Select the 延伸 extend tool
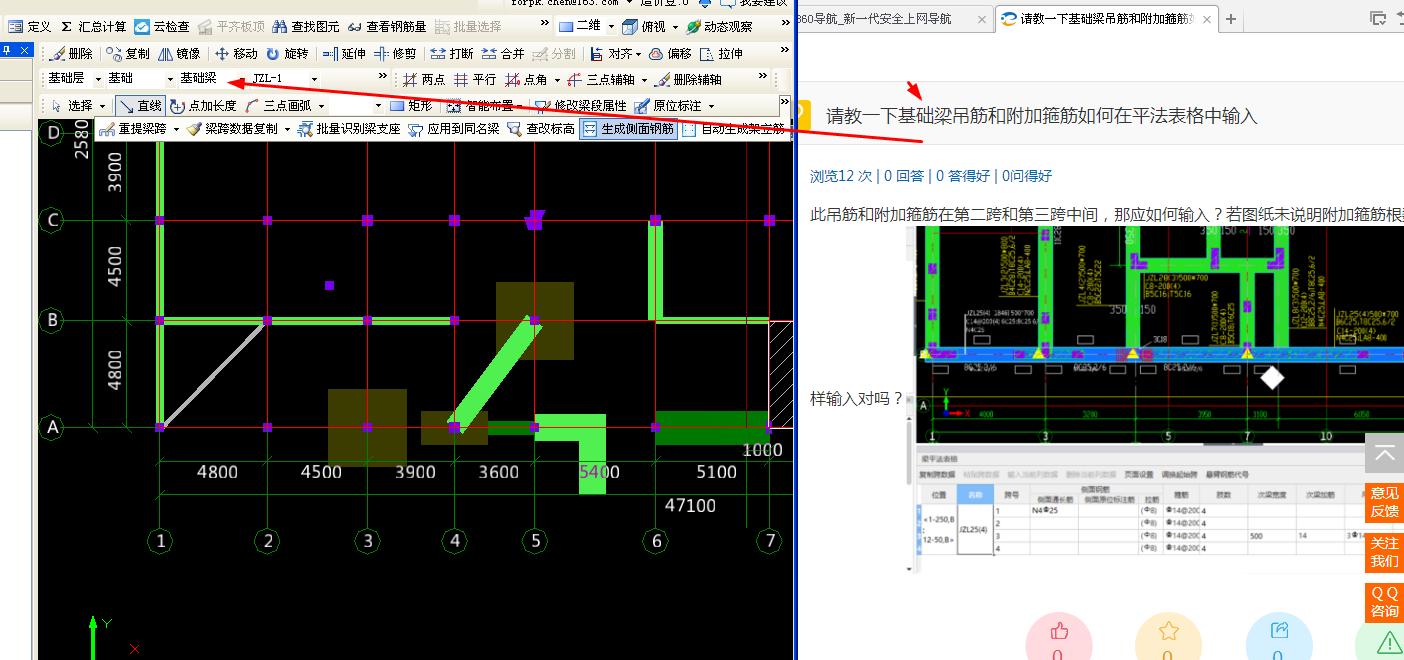The width and height of the screenshot is (1404, 660). (x=345, y=54)
